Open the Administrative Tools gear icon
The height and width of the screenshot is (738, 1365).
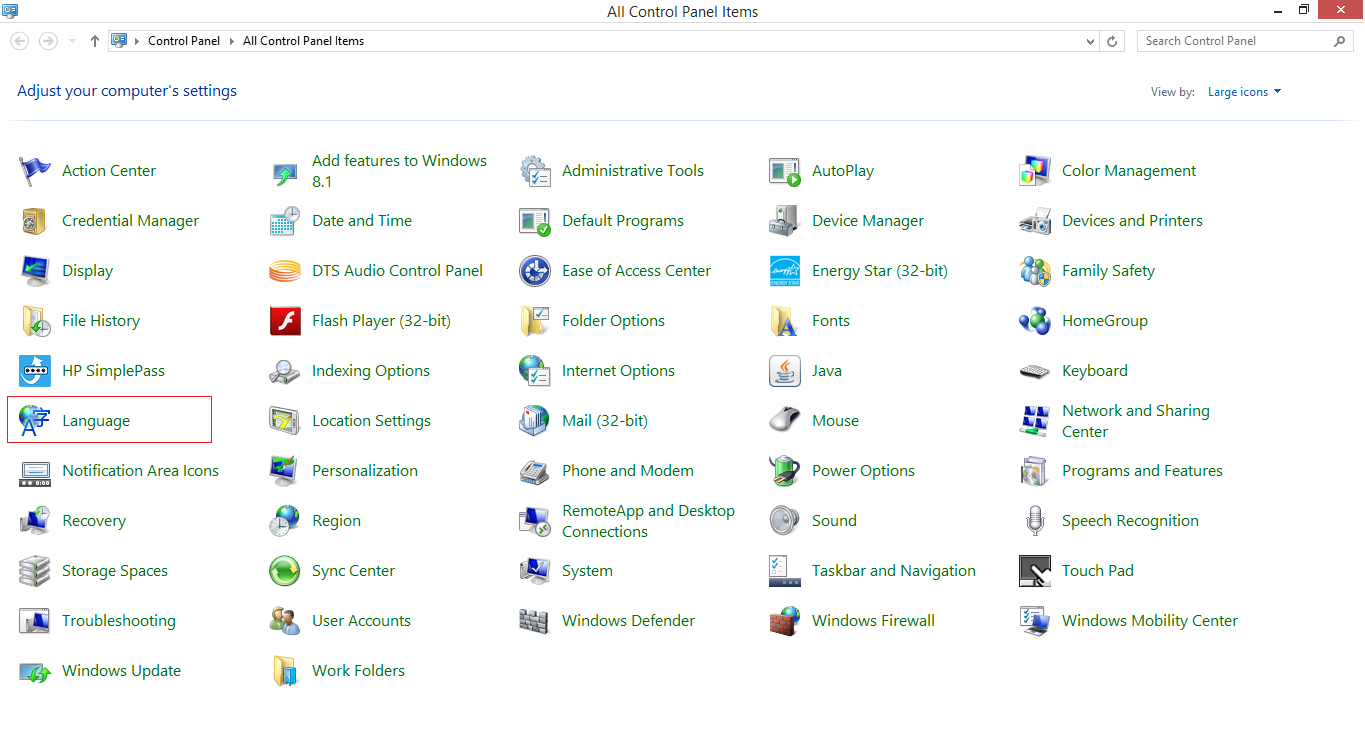[x=535, y=171]
